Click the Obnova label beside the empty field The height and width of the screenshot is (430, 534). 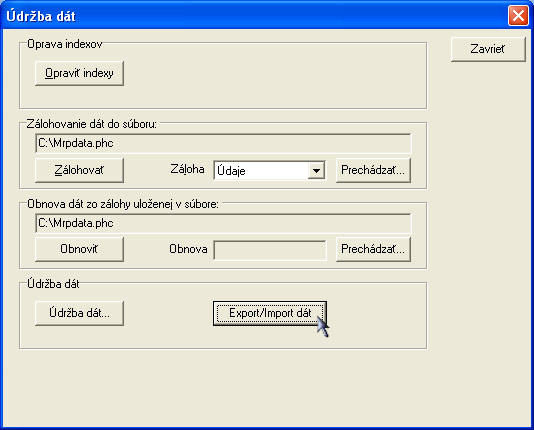click(188, 249)
